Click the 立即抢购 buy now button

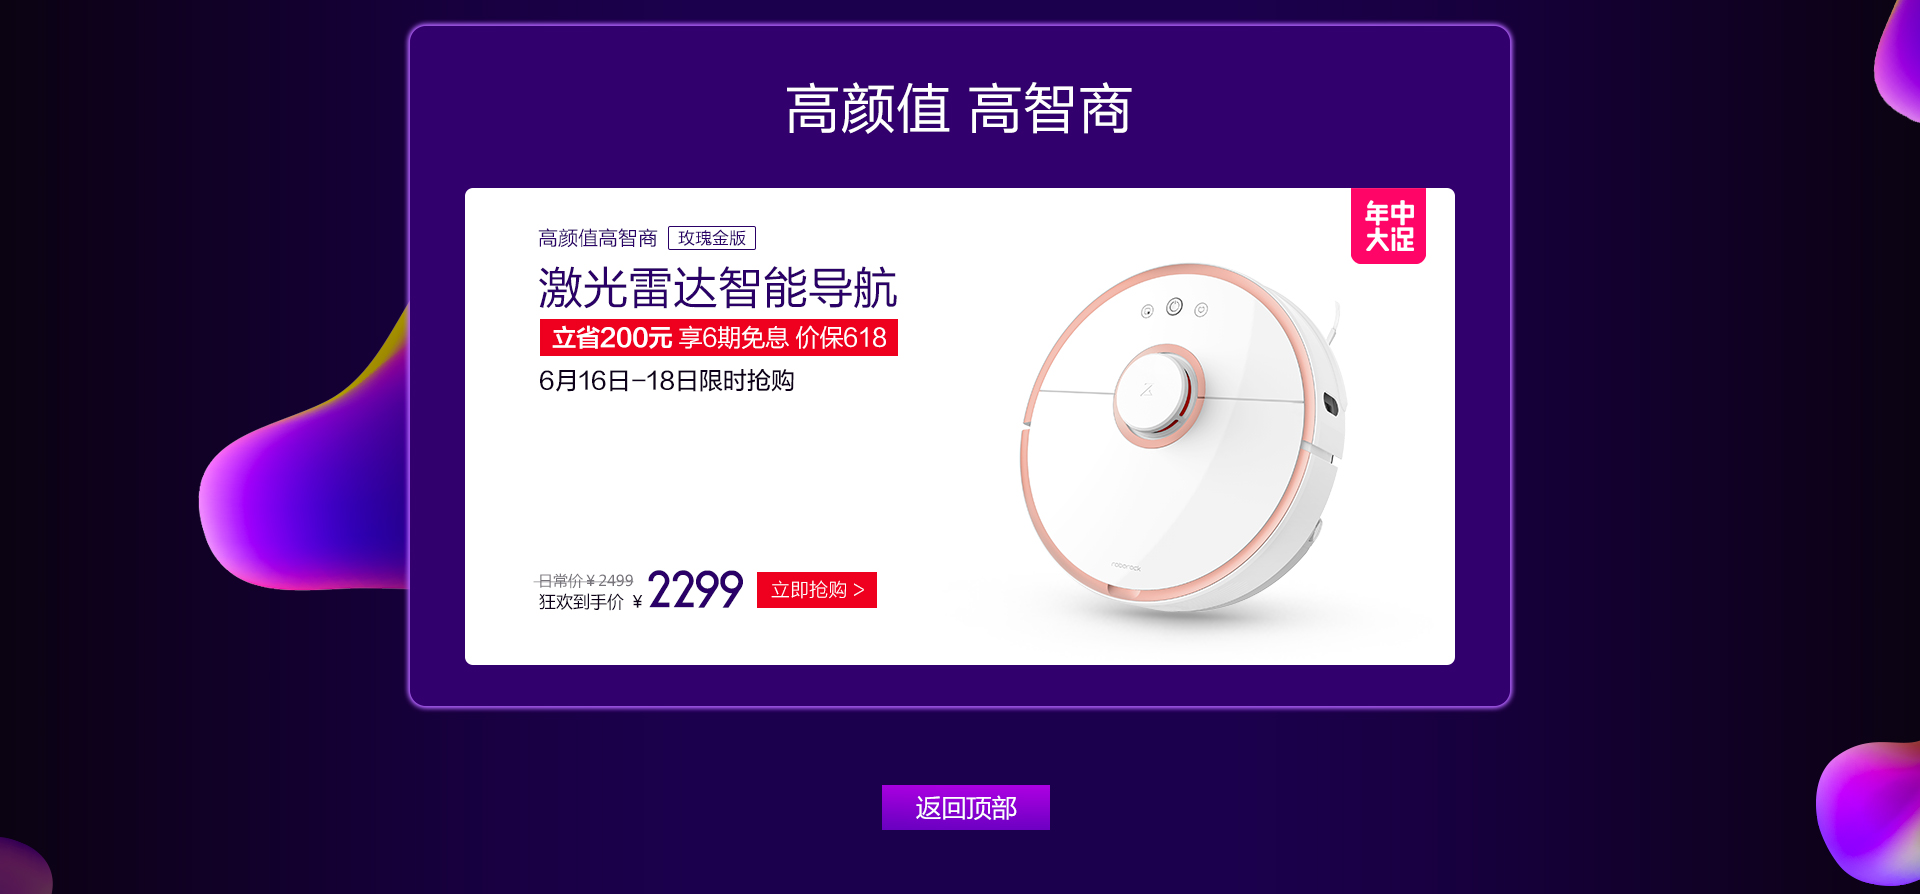click(x=817, y=590)
